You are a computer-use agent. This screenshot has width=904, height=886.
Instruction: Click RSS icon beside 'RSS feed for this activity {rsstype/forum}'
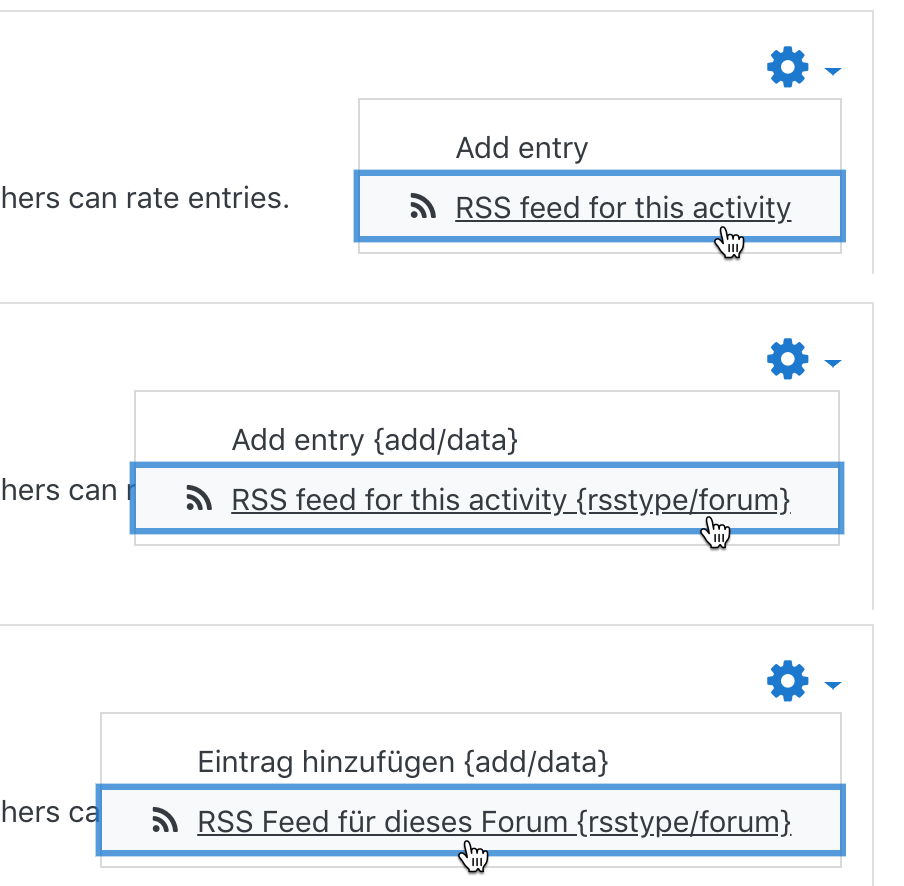199,498
